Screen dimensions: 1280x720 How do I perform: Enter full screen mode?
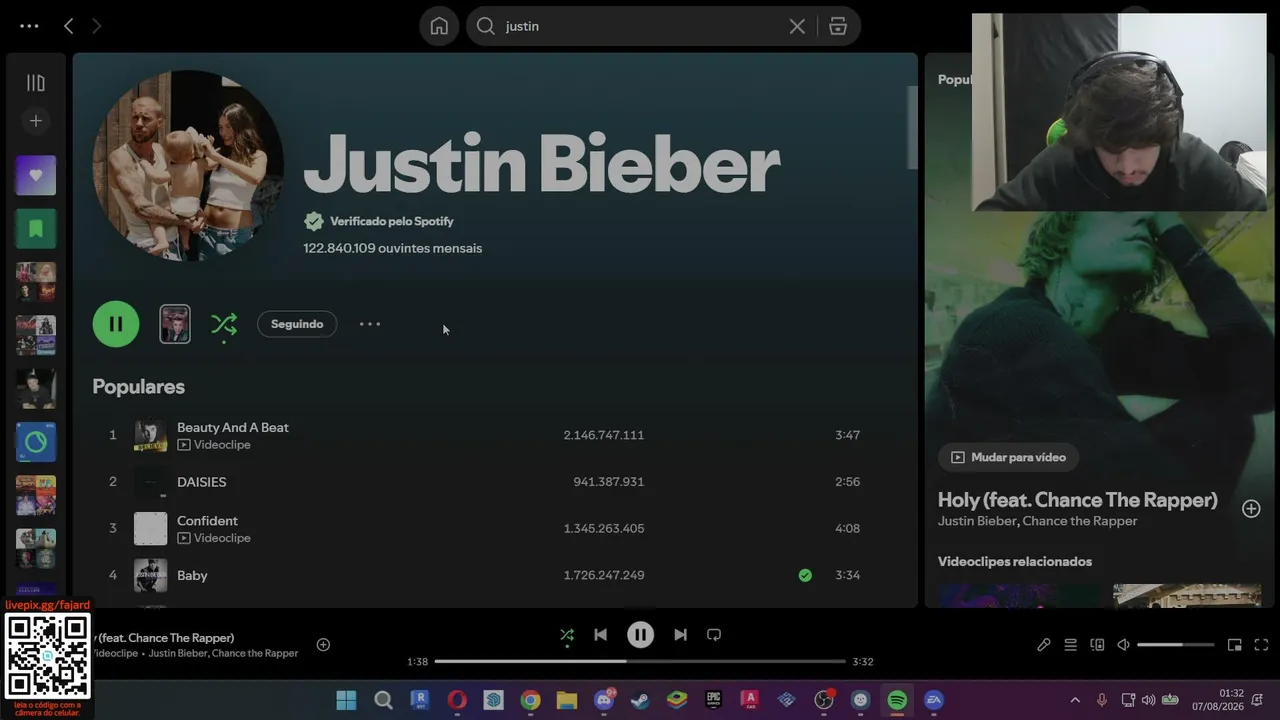point(1261,645)
